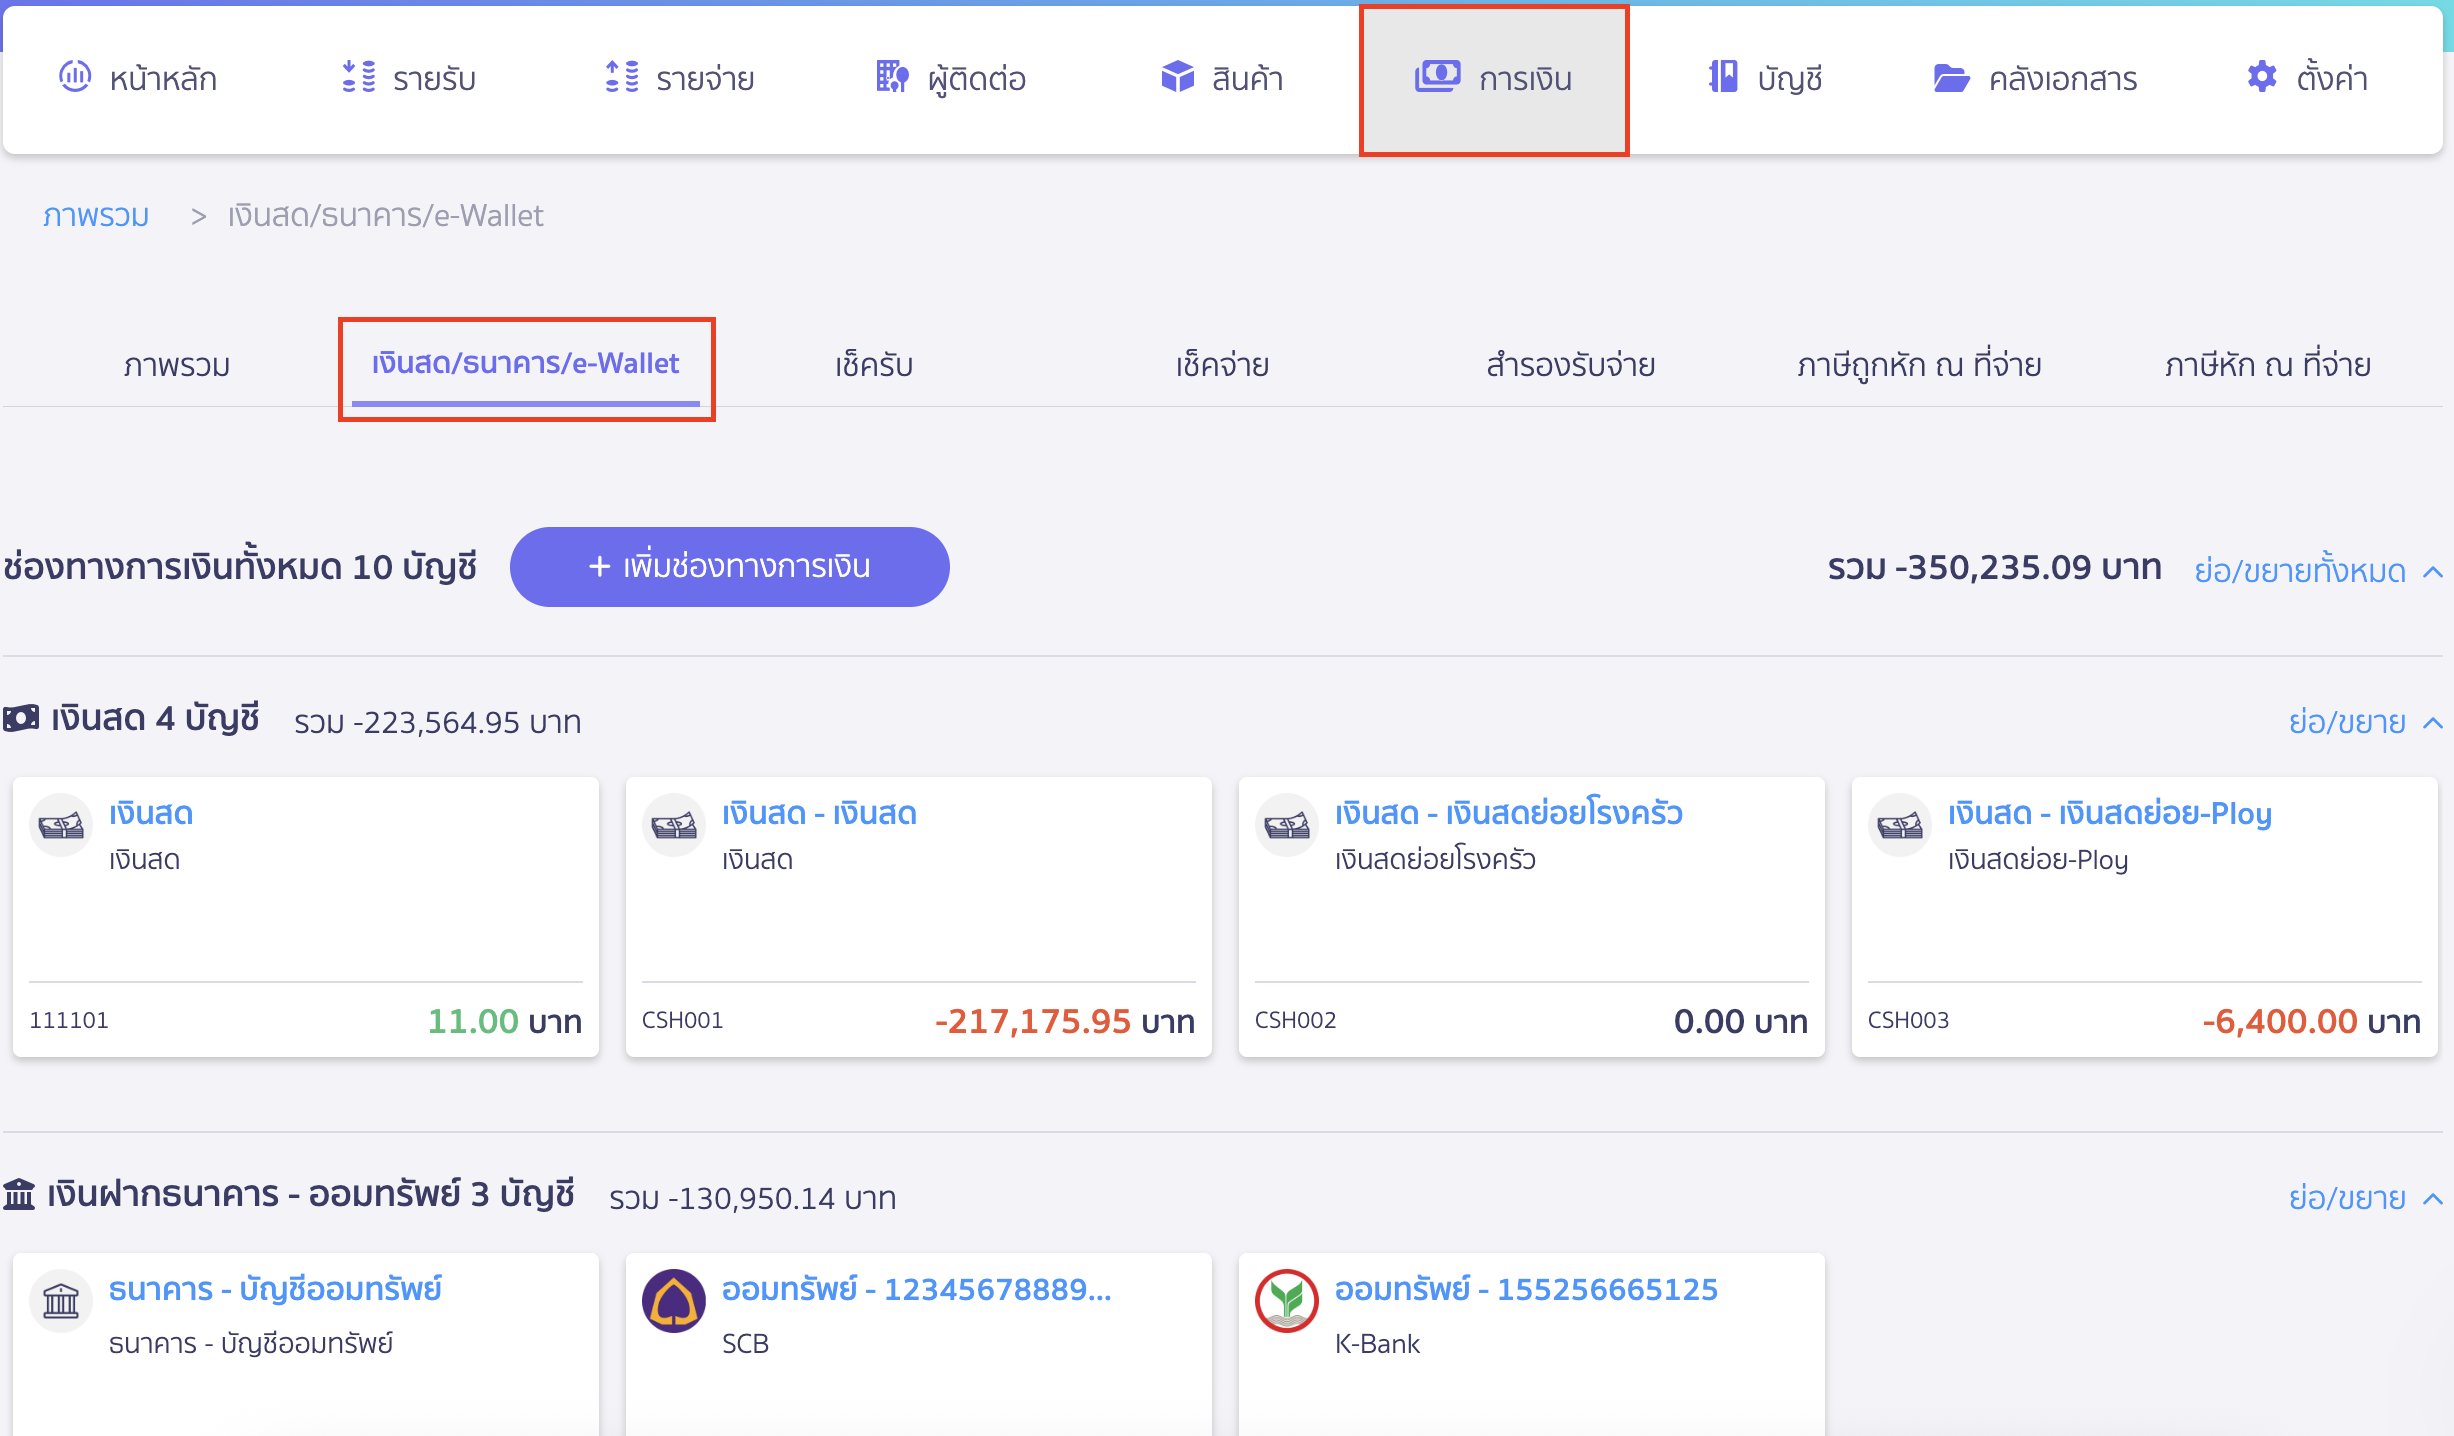Click the account code 111101
This screenshot has height=1436, width=2454.
pyautogui.click(x=69, y=1020)
